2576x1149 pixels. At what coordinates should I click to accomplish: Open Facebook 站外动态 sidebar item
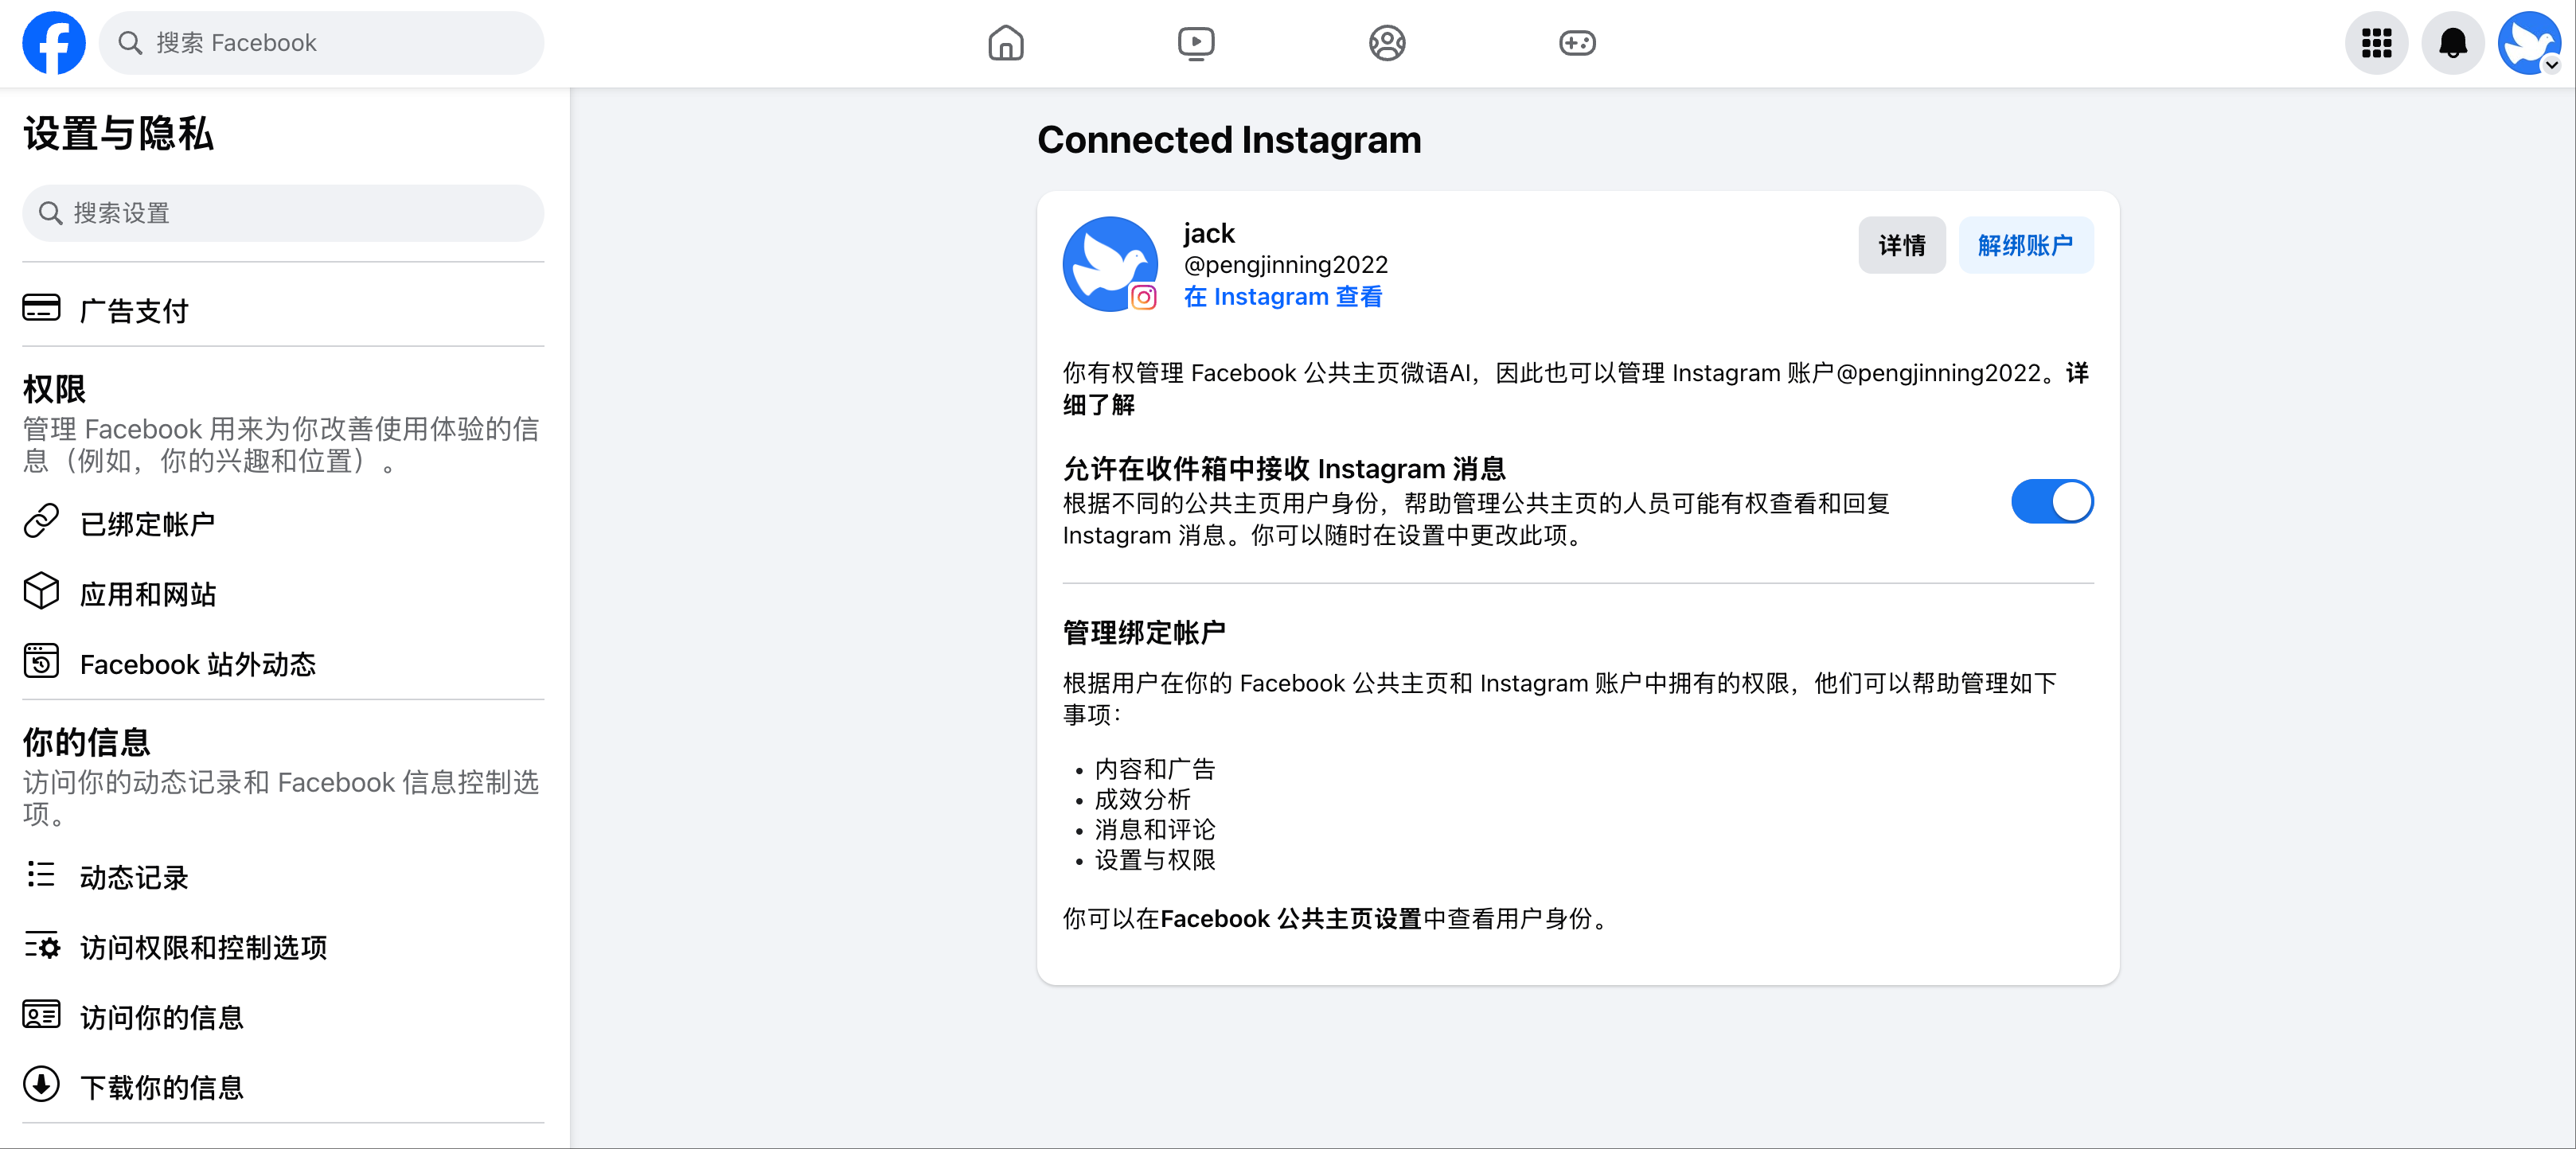[x=197, y=664]
